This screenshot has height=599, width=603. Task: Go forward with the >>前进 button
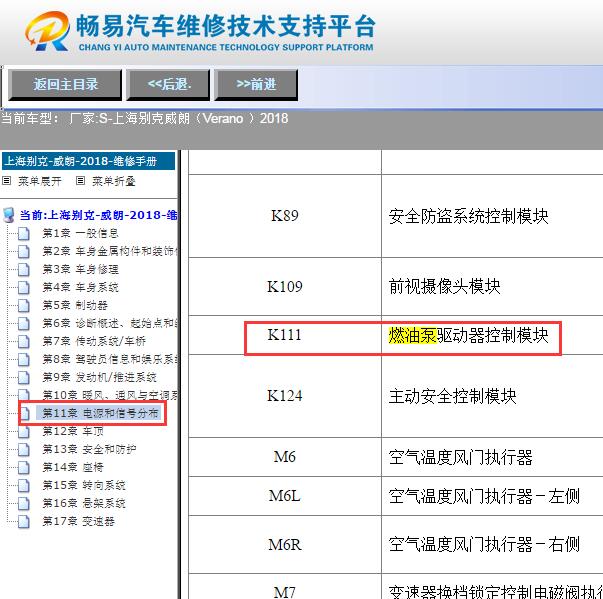coord(256,85)
